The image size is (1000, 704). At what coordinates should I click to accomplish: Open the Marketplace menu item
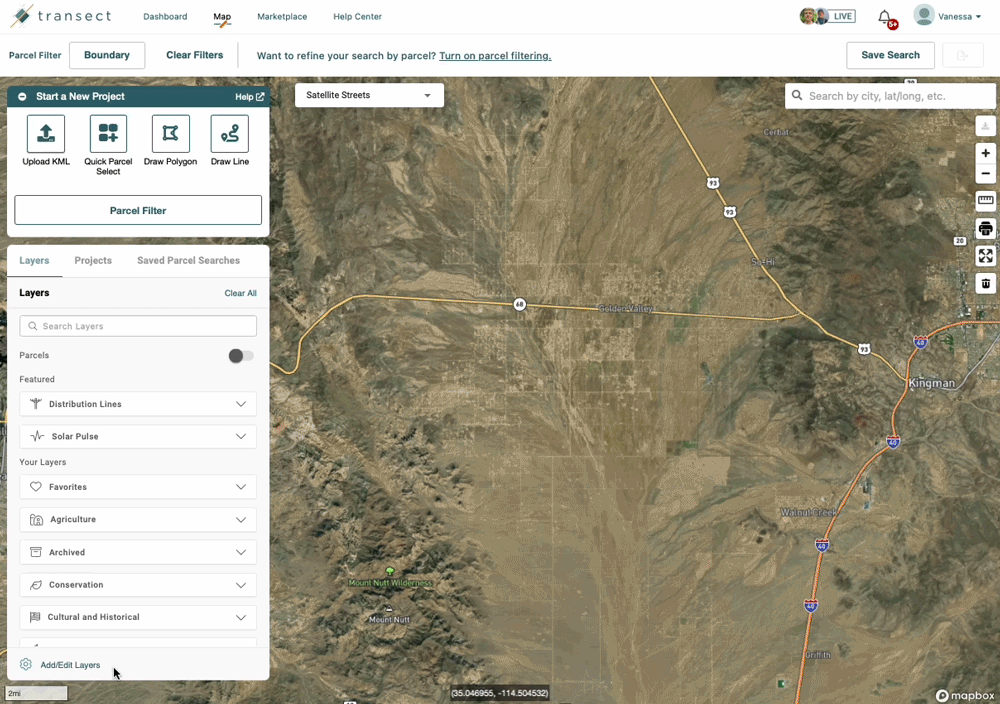tap(282, 17)
